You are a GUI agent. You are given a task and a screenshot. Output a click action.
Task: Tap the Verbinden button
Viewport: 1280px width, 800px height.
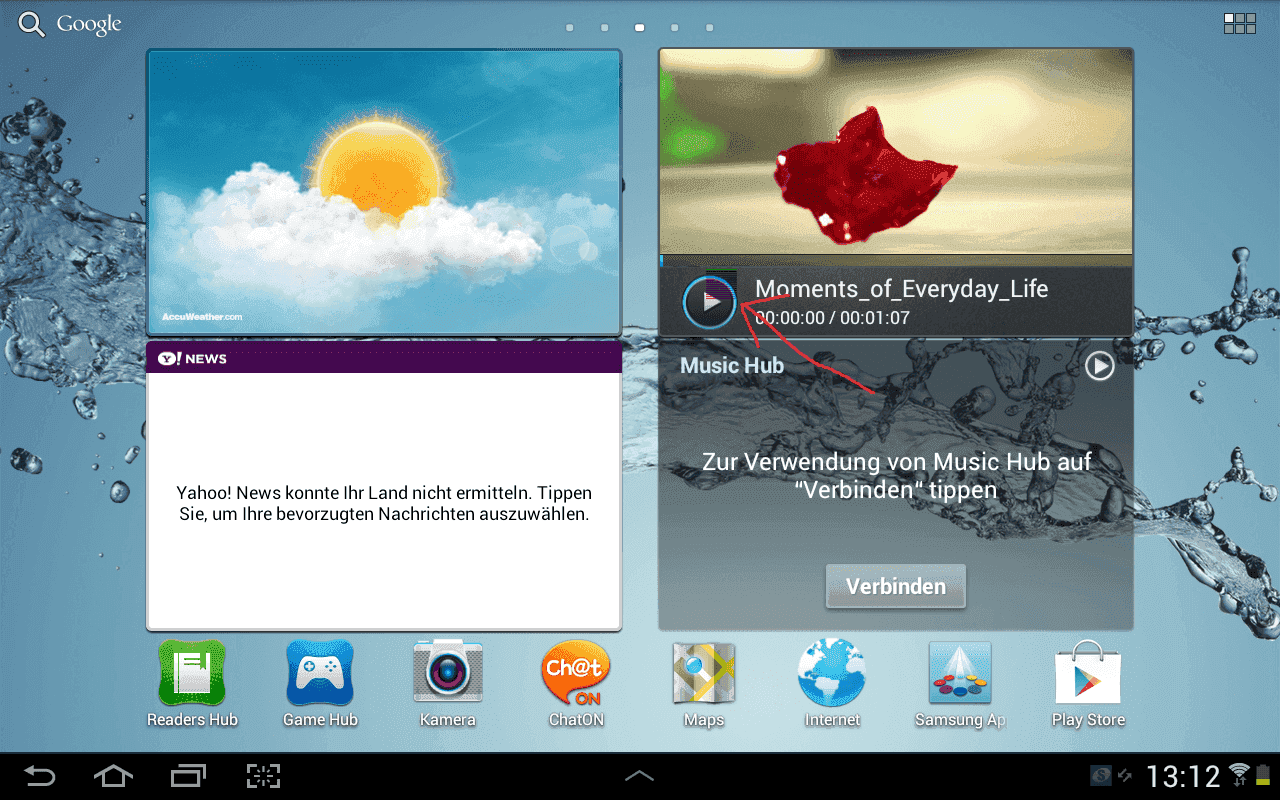[896, 586]
